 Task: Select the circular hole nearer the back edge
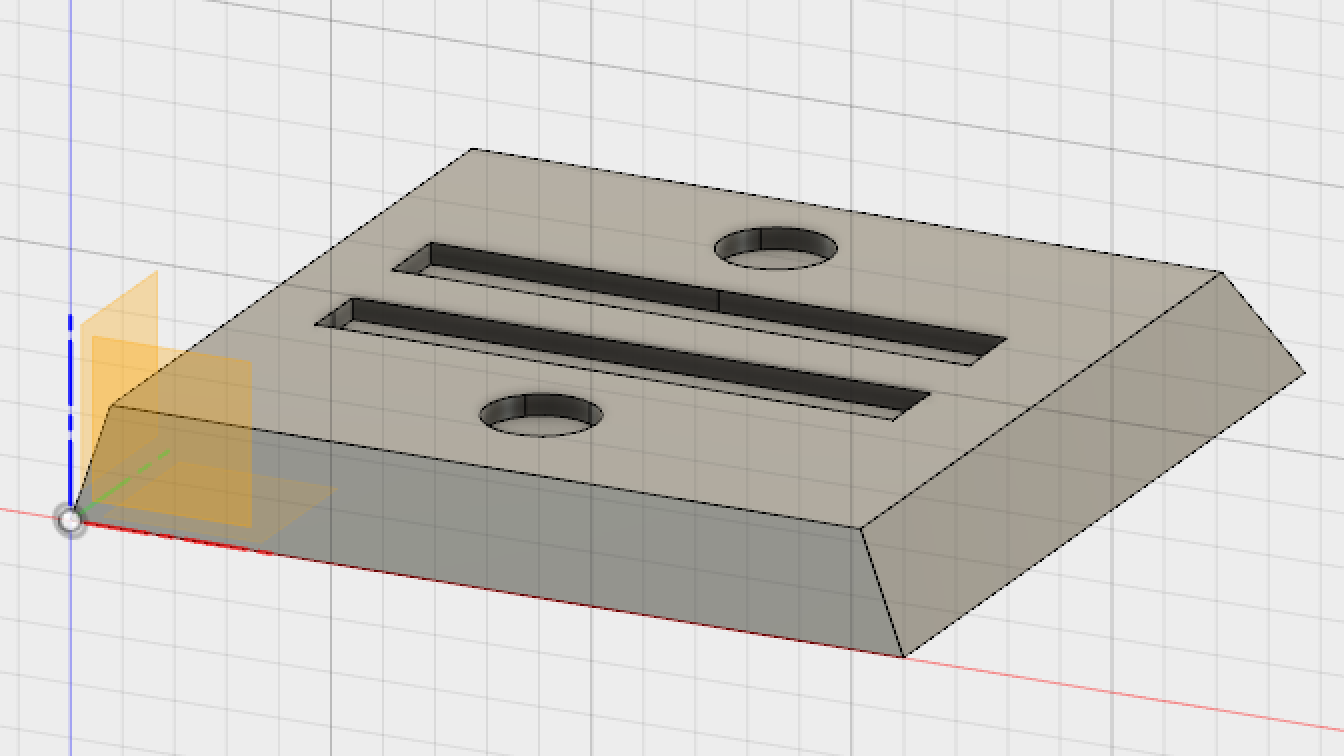777,248
